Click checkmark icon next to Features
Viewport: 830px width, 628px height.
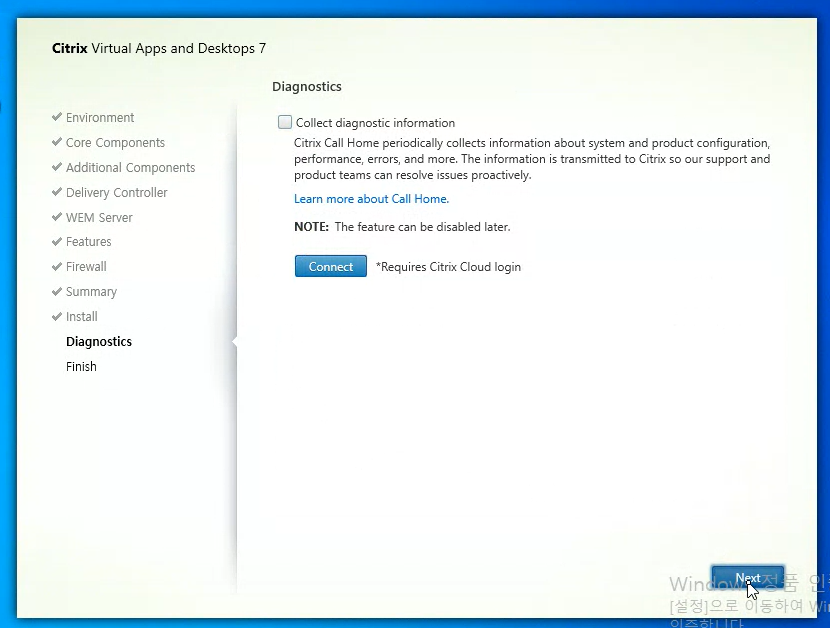(x=57, y=241)
